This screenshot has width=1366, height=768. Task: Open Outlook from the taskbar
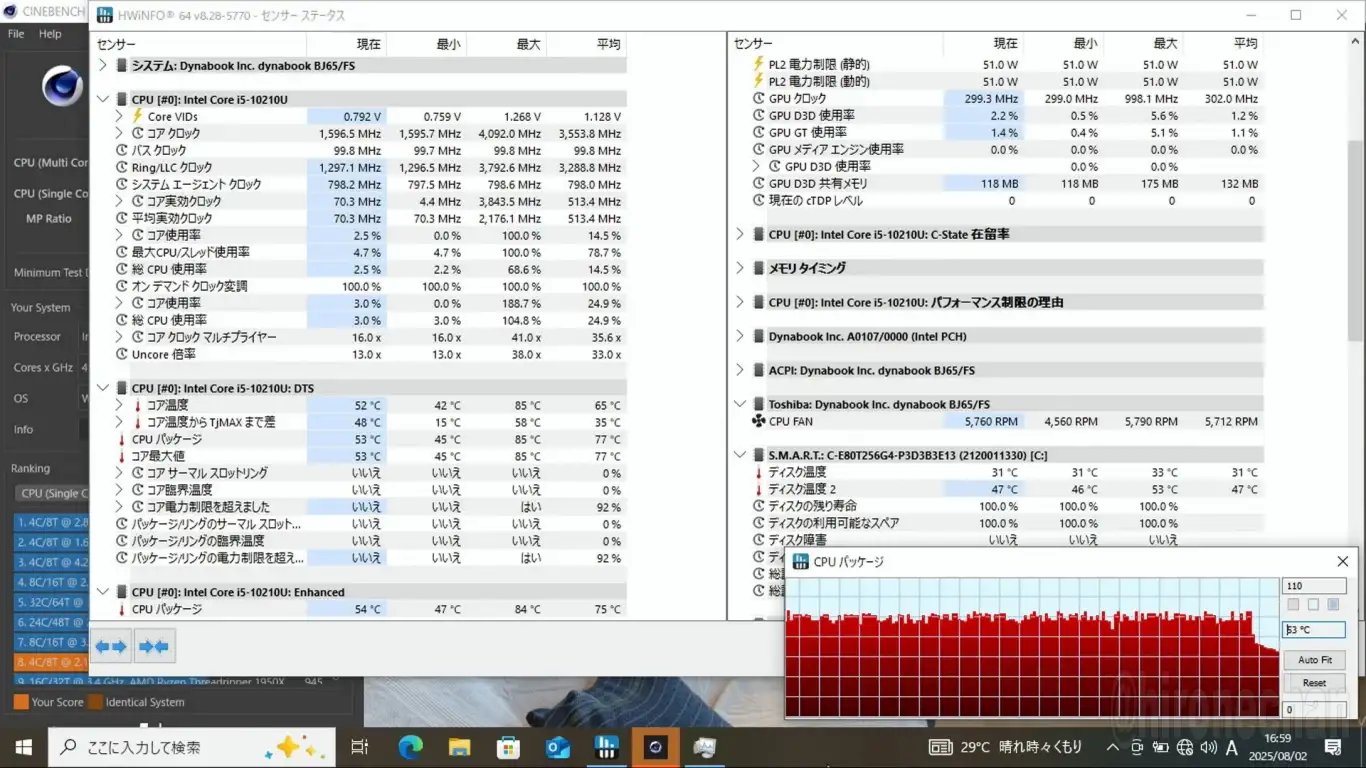(557, 747)
